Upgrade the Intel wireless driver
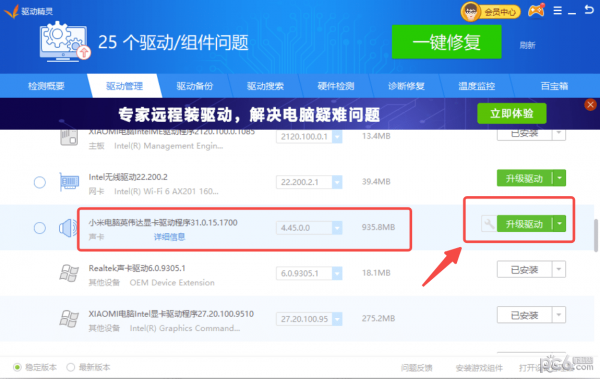 coord(525,178)
